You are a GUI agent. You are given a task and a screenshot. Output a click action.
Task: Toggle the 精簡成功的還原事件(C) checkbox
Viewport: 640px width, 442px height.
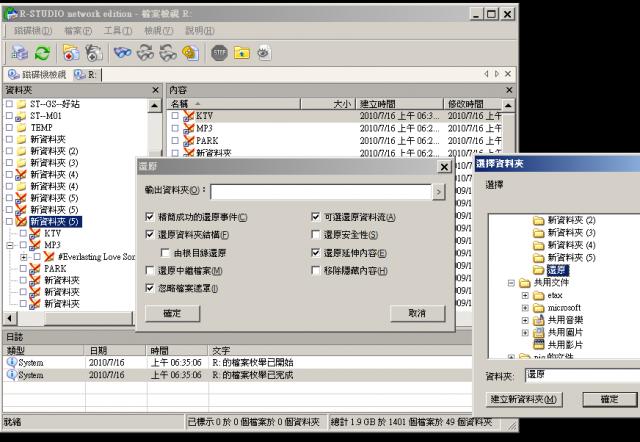[150, 217]
